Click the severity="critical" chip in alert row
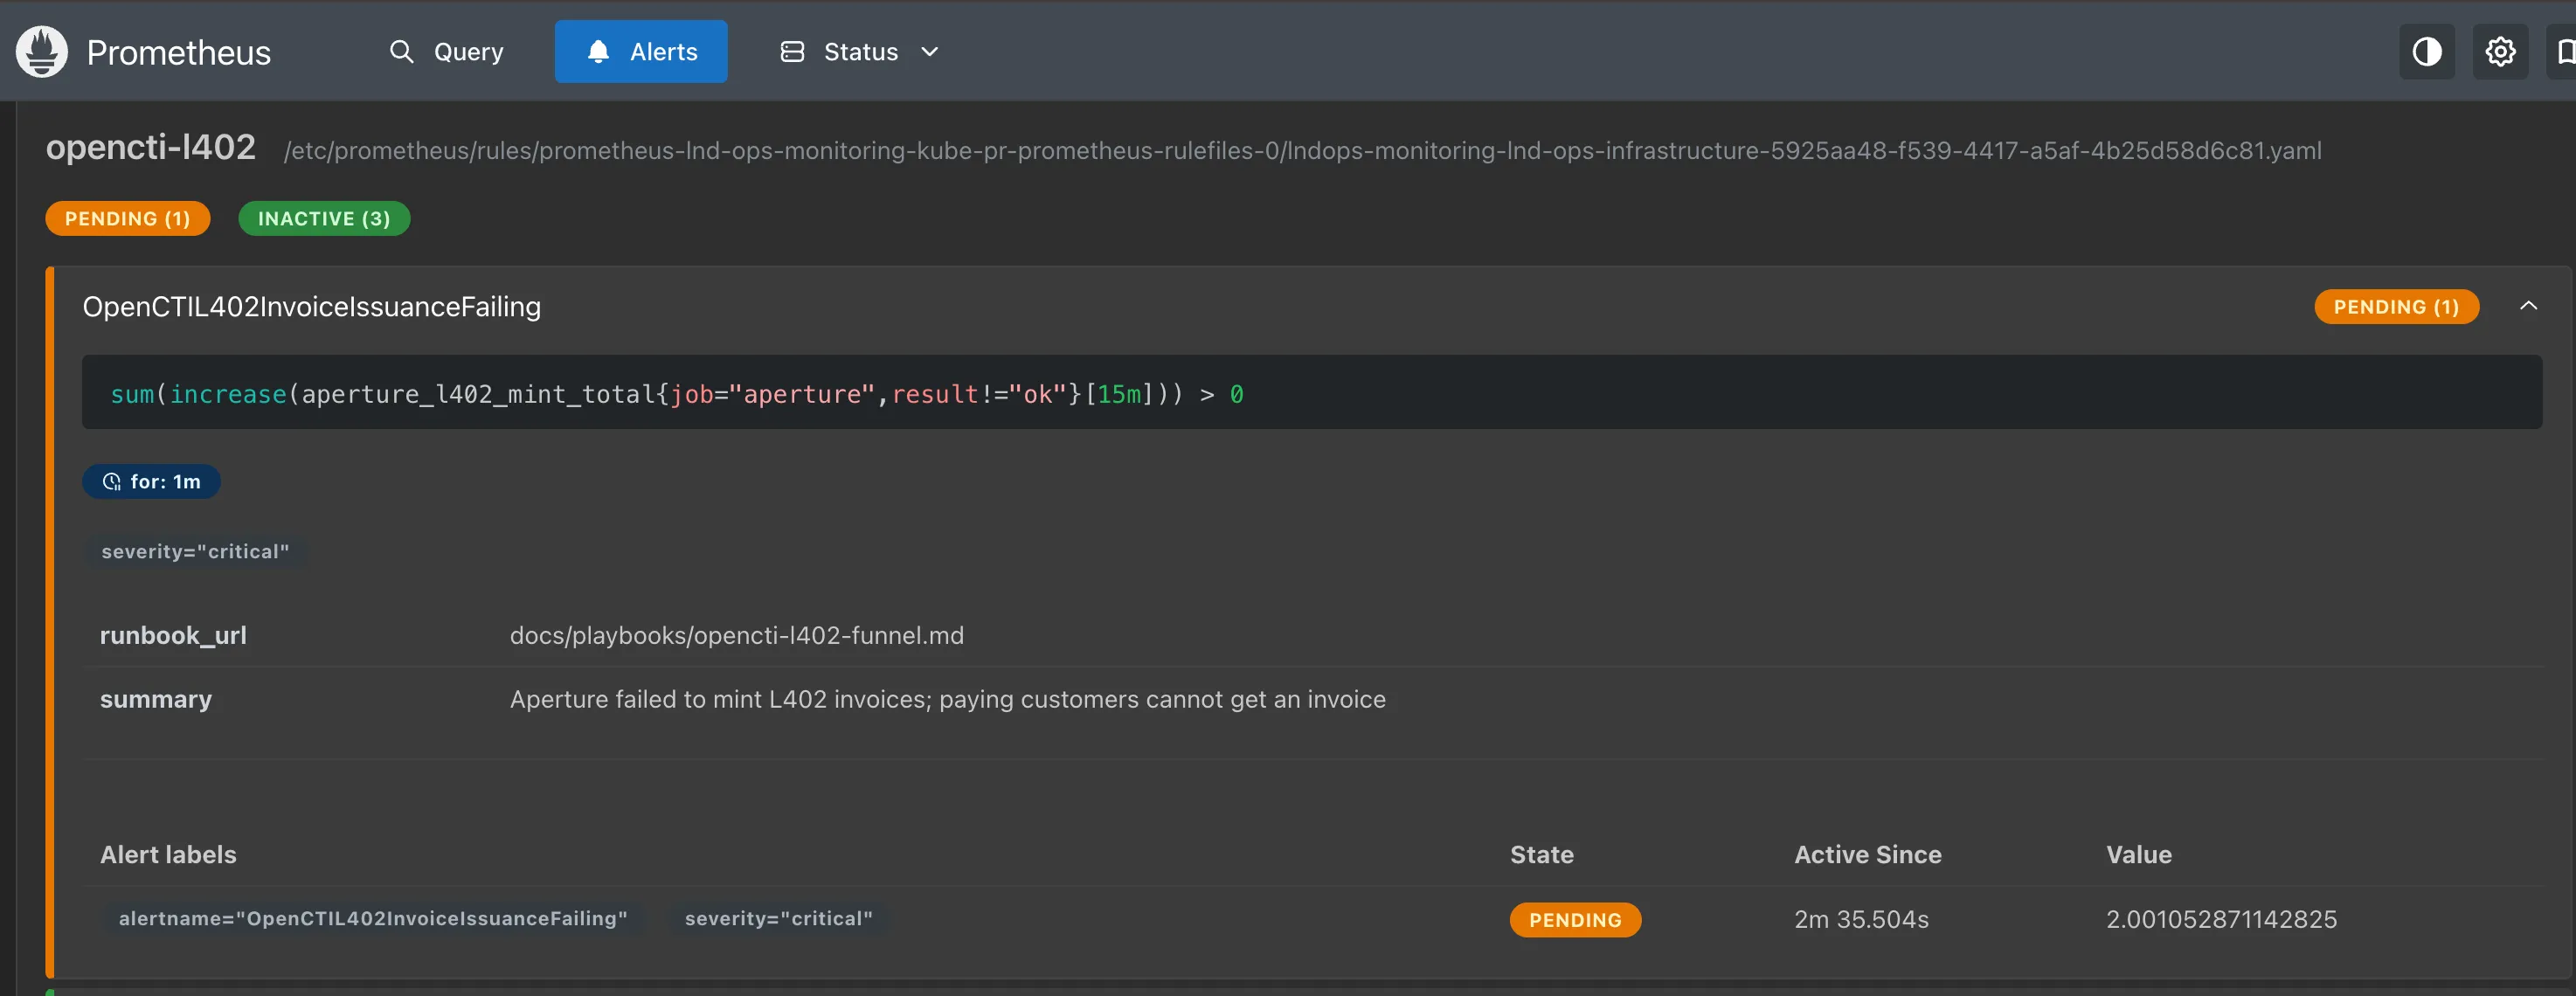This screenshot has width=2576, height=996. tap(778, 919)
